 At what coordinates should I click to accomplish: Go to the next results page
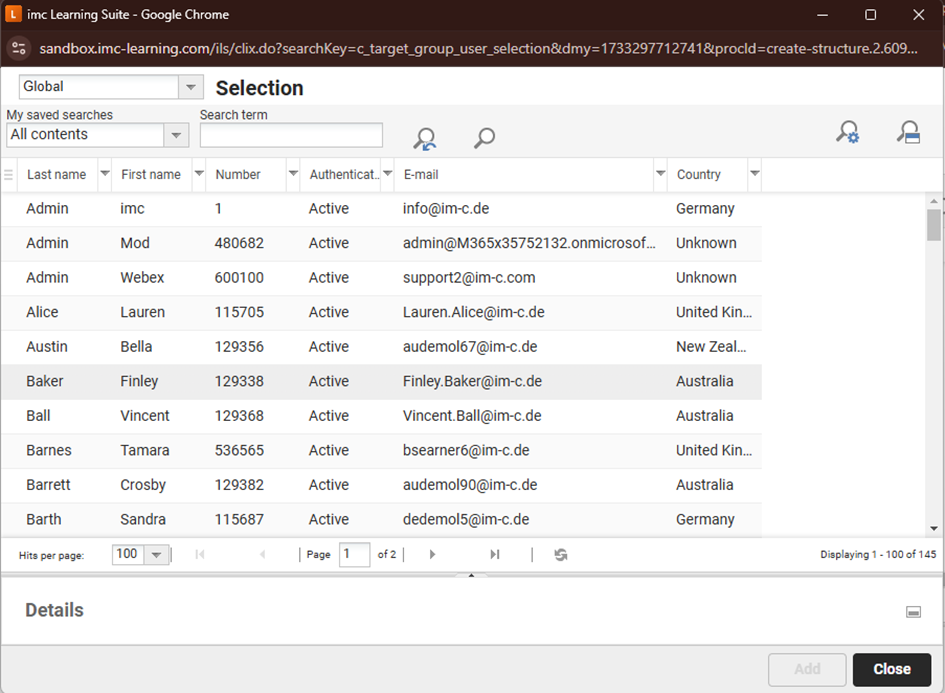(x=430, y=554)
